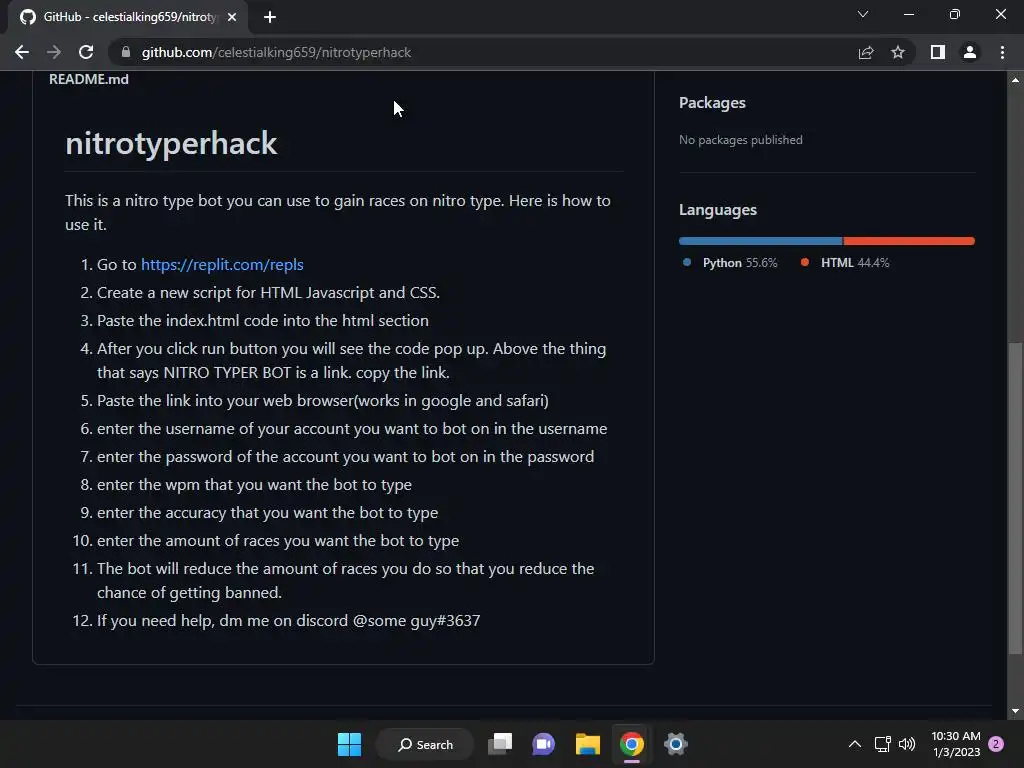Click the discord @some guy#3637 line
This screenshot has height=768, width=1024.
[x=289, y=620]
